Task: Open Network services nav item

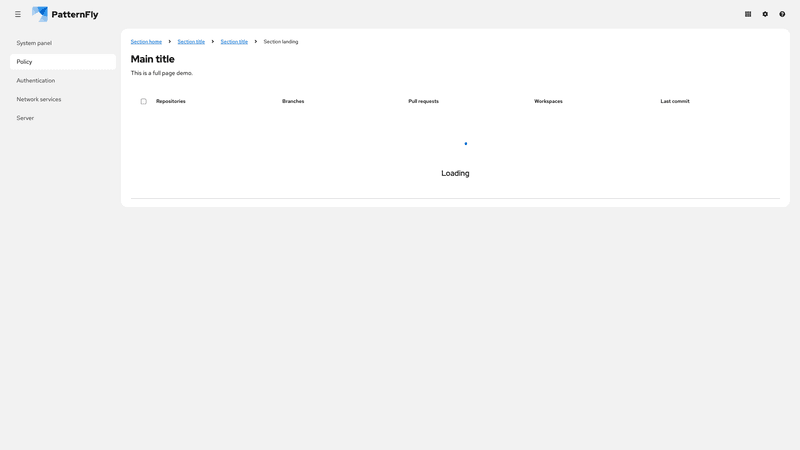Action: (39, 99)
